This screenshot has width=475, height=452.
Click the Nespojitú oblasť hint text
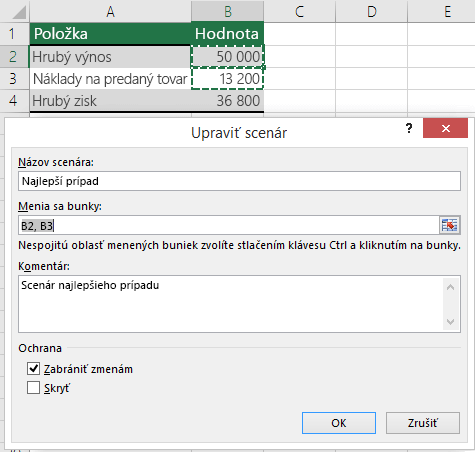tap(239, 245)
